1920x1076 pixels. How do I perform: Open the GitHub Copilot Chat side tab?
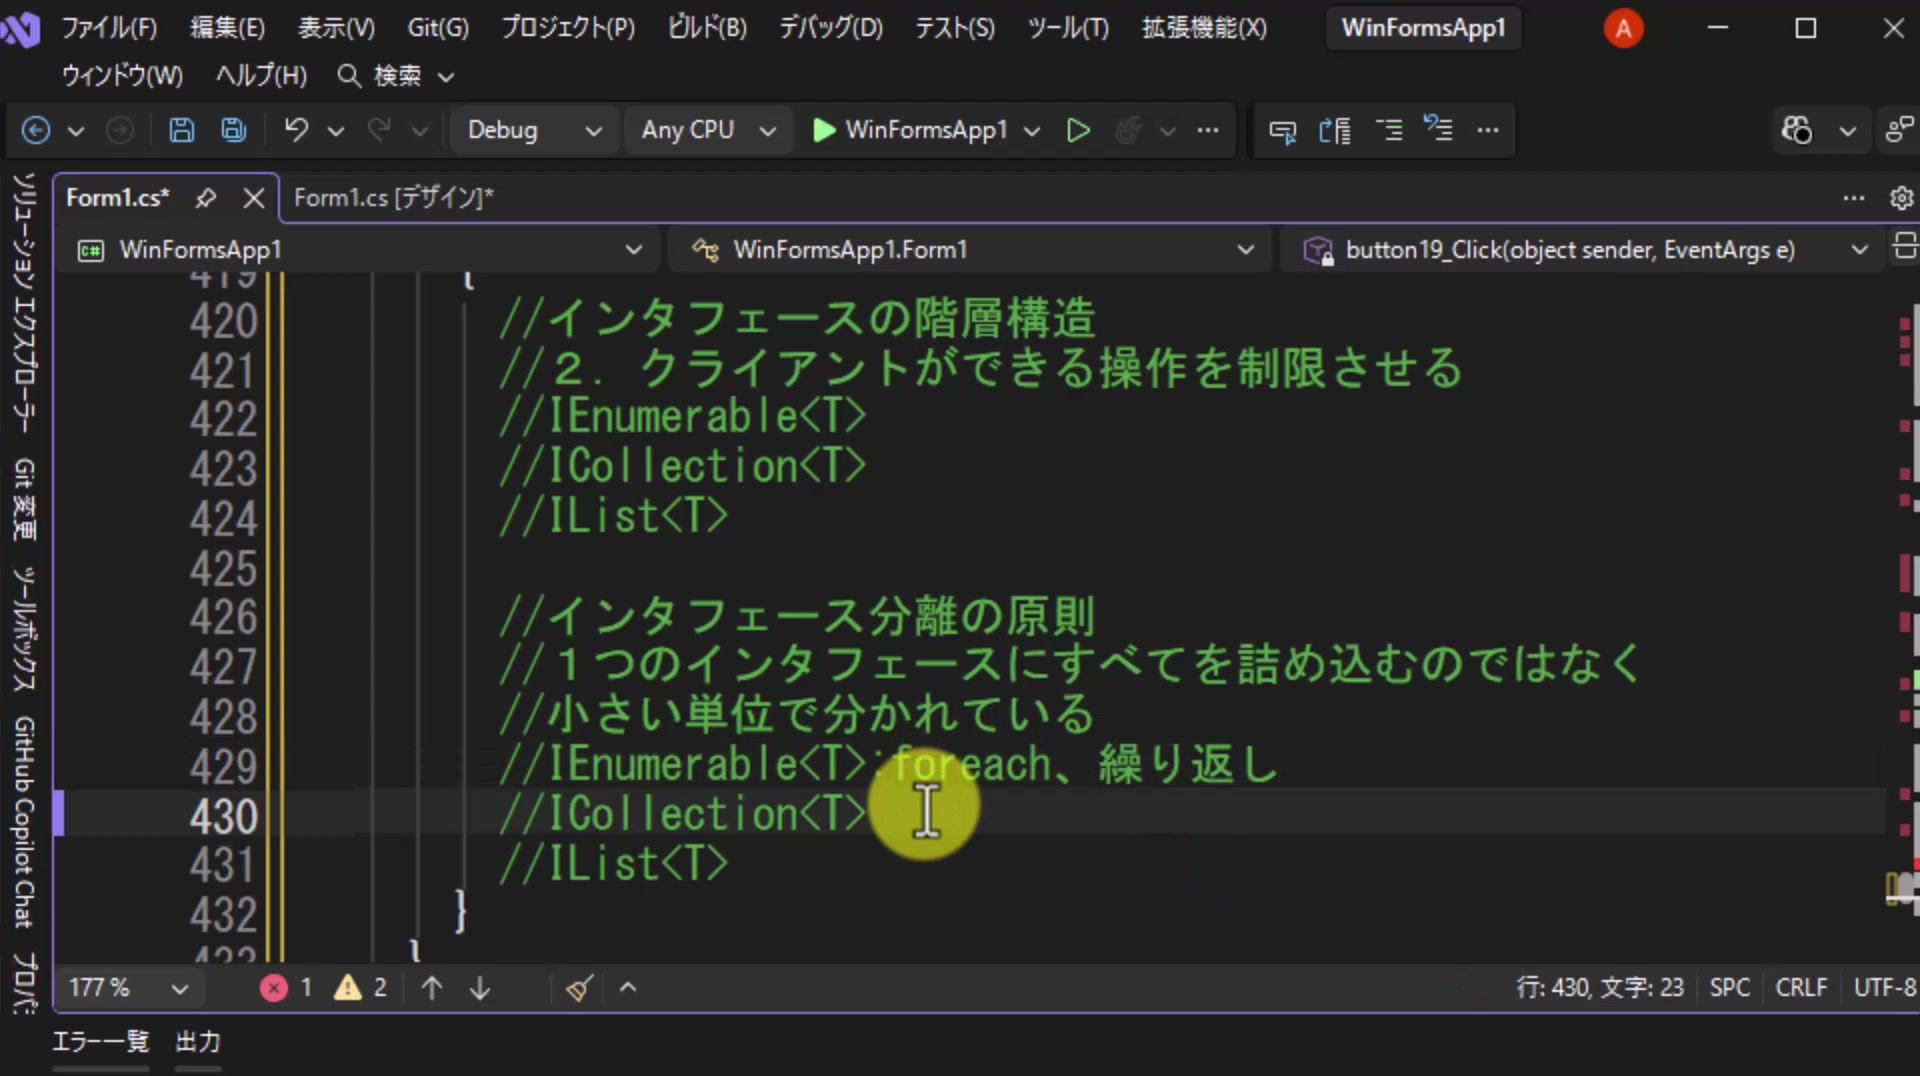click(x=24, y=822)
